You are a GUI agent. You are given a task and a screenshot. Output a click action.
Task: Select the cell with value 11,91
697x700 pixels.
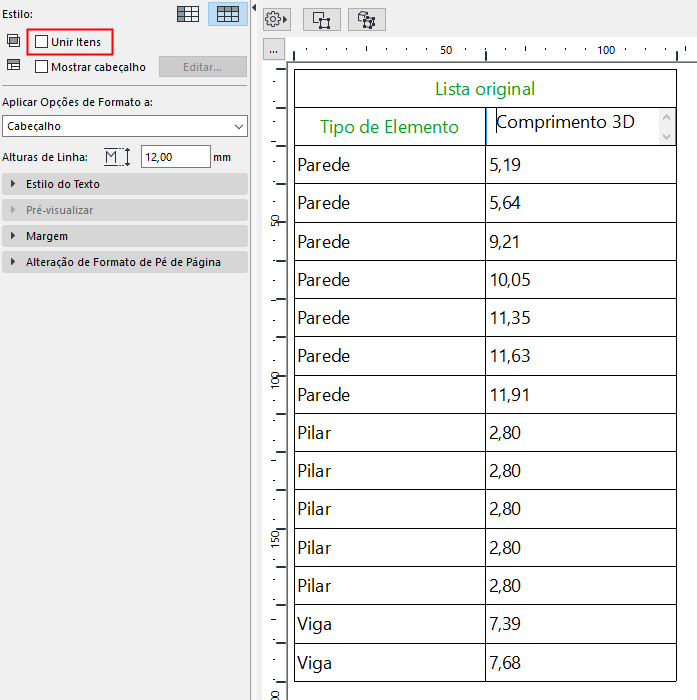pyautogui.click(x=581, y=395)
